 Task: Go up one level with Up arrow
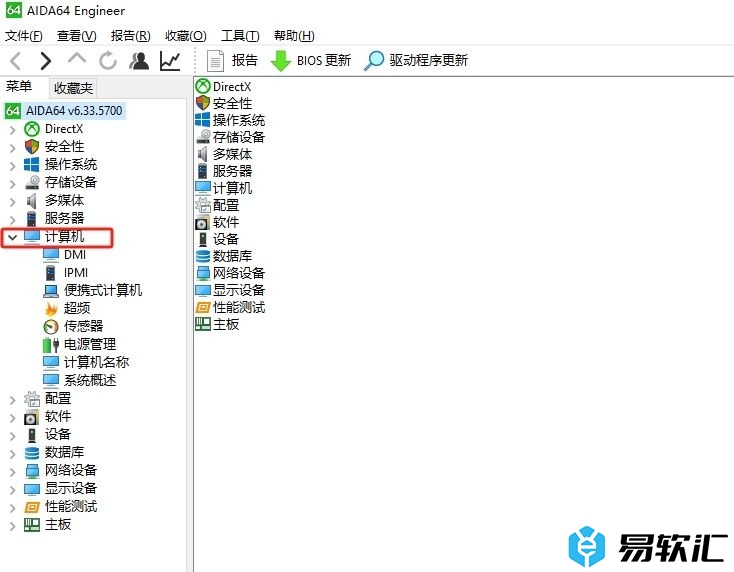pos(77,59)
